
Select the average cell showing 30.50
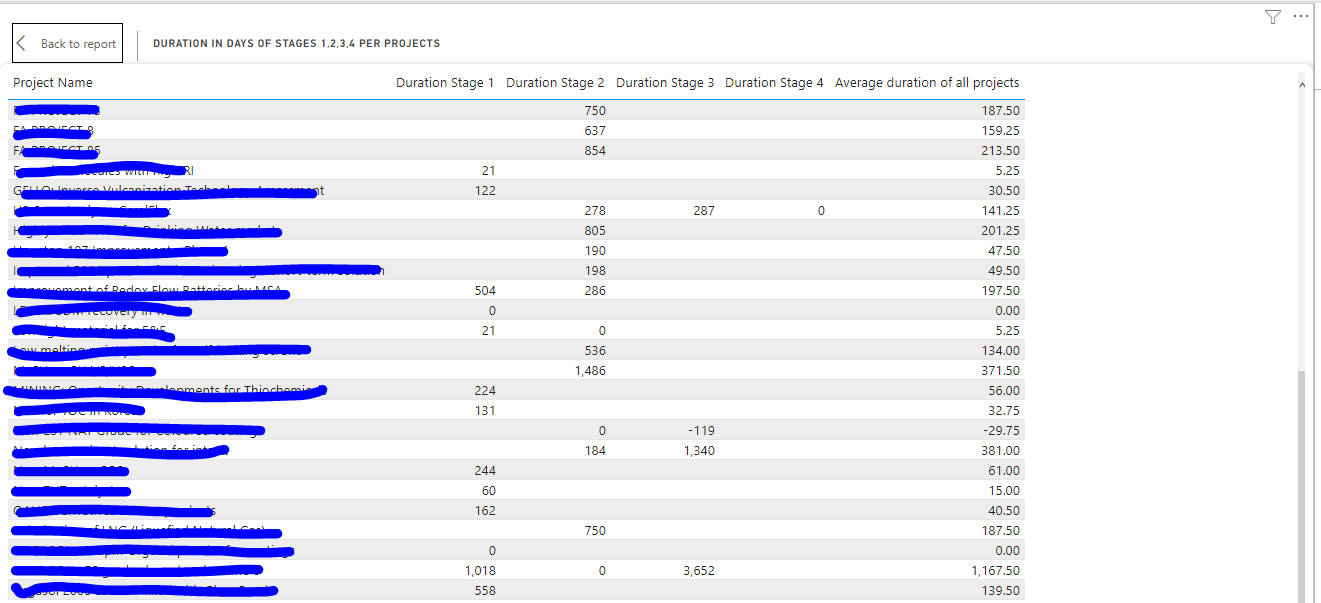click(x=1004, y=191)
